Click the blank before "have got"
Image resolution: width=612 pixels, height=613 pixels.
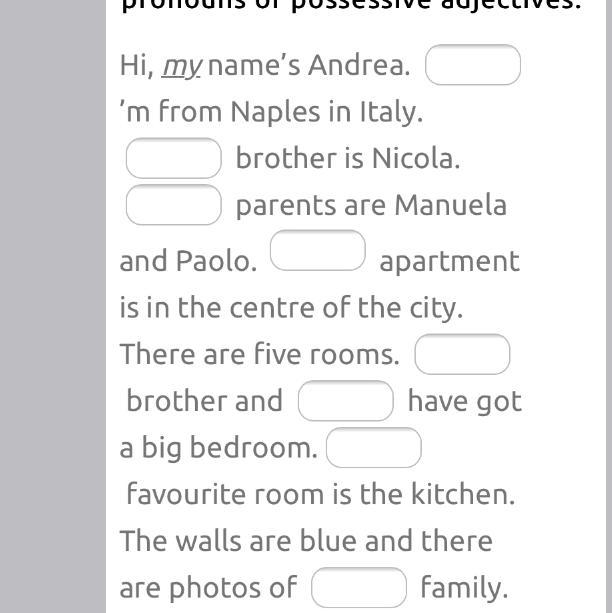pyautogui.click(x=346, y=401)
